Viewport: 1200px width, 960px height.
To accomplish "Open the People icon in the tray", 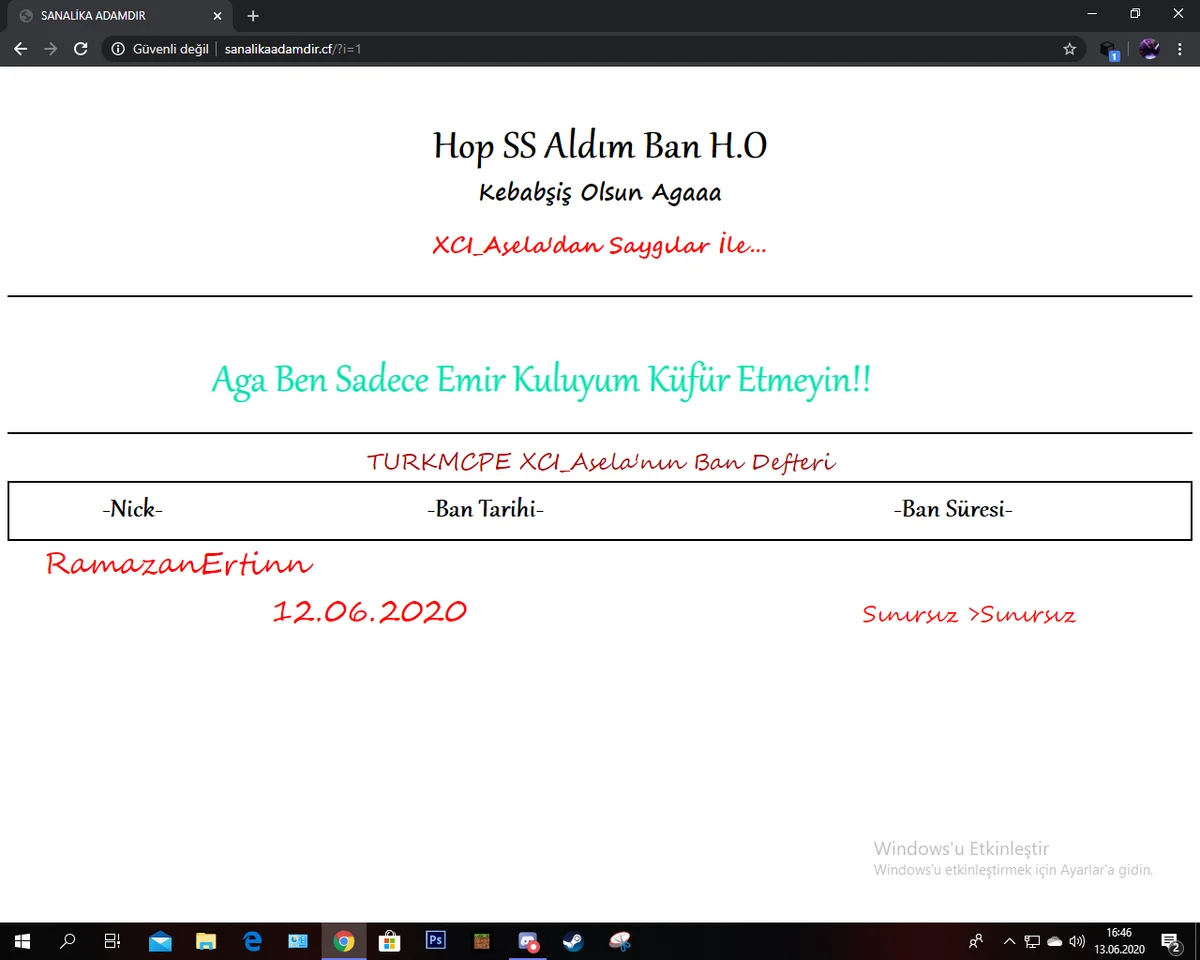I will click(976, 941).
